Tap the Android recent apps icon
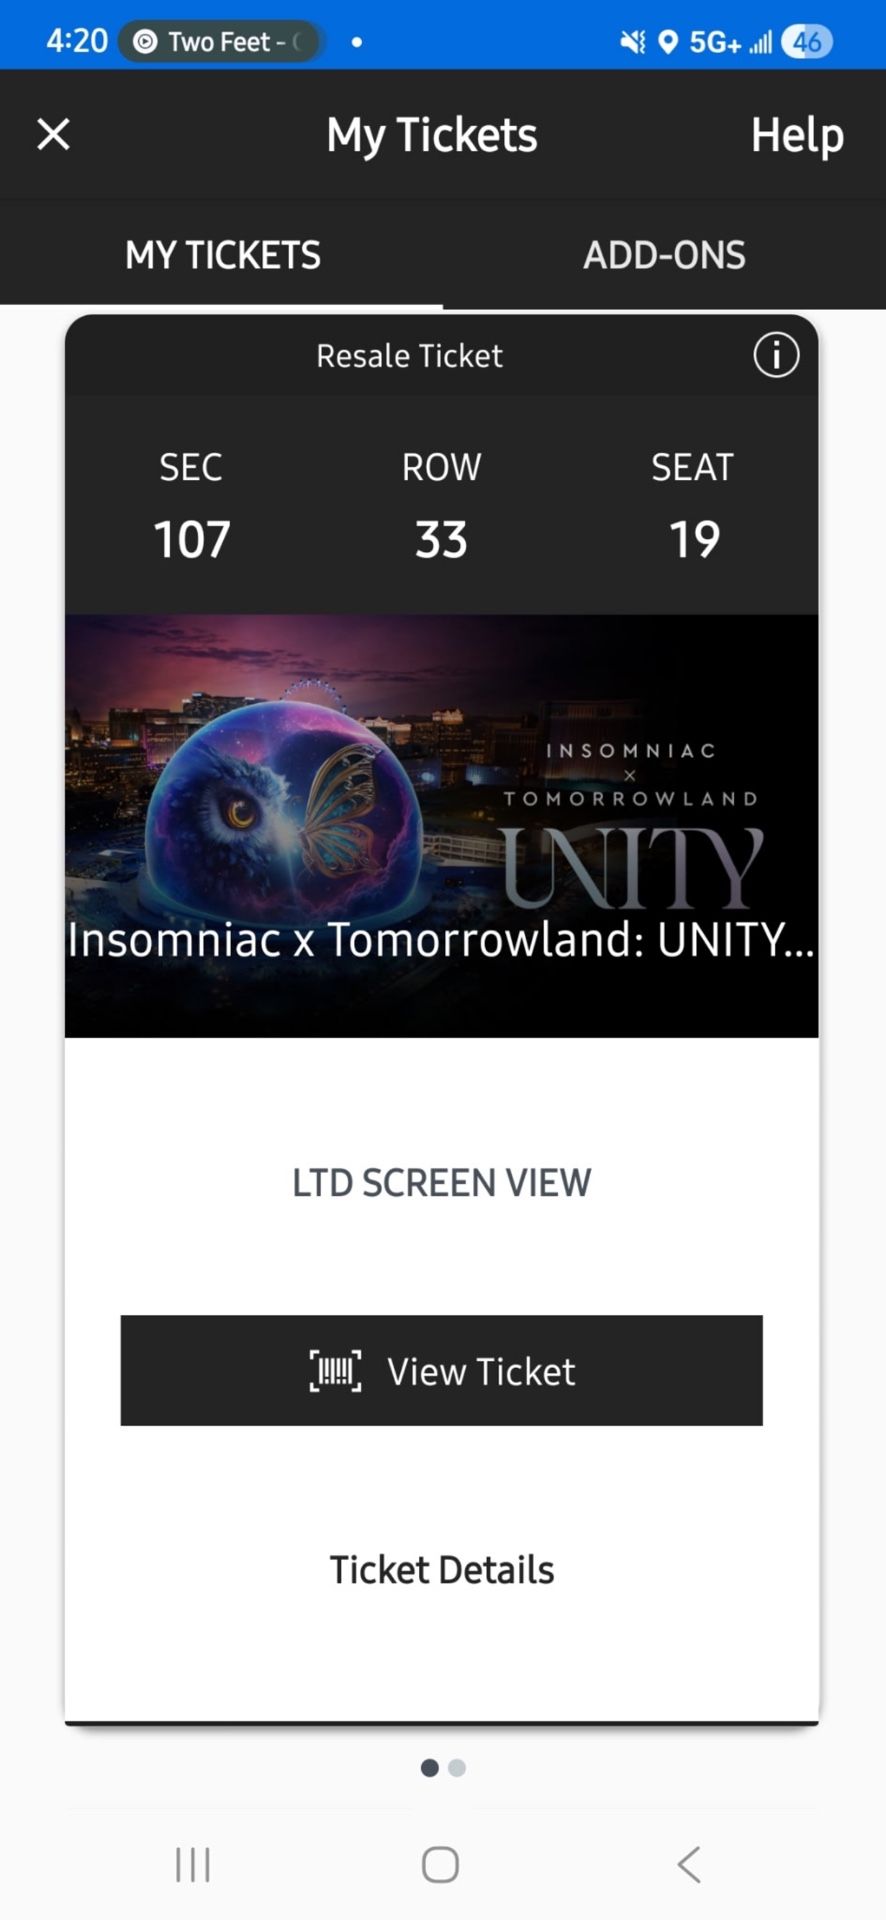The height and width of the screenshot is (1920, 886). (192, 1865)
